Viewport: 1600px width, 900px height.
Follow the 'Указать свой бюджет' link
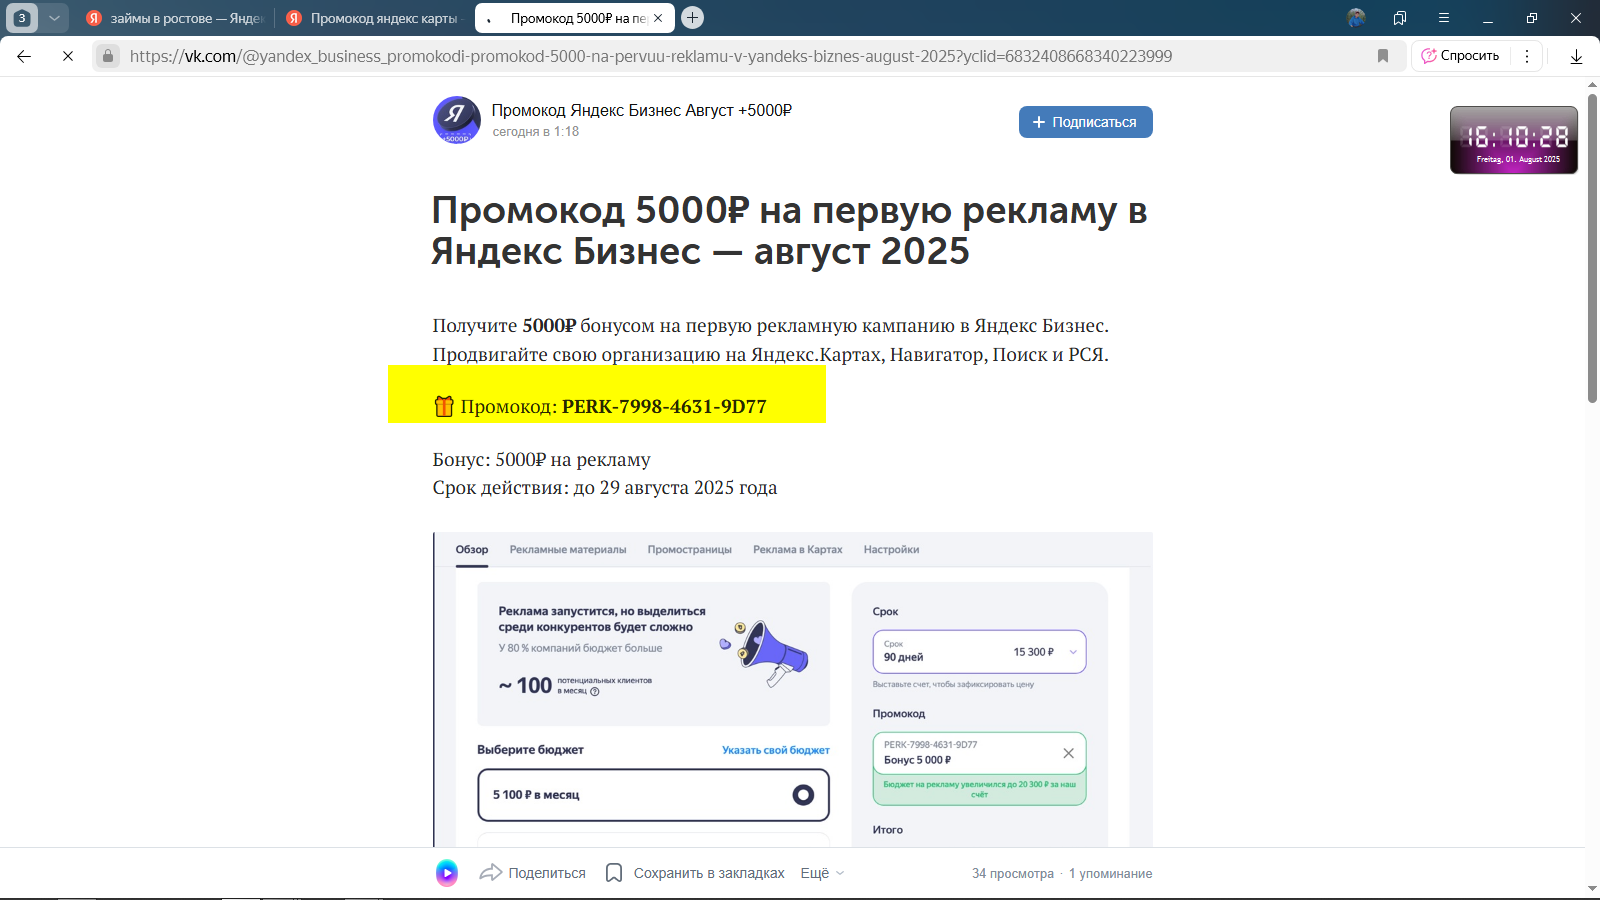[x=775, y=750]
